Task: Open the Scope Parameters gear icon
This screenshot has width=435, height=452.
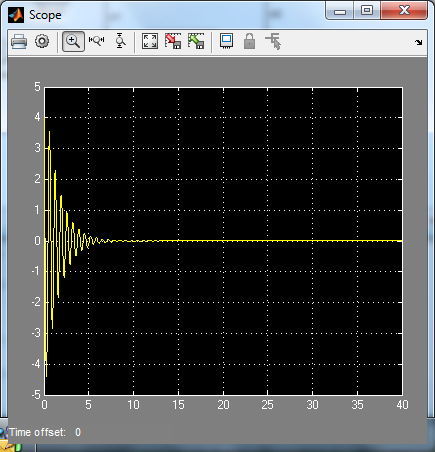Action: (x=42, y=42)
